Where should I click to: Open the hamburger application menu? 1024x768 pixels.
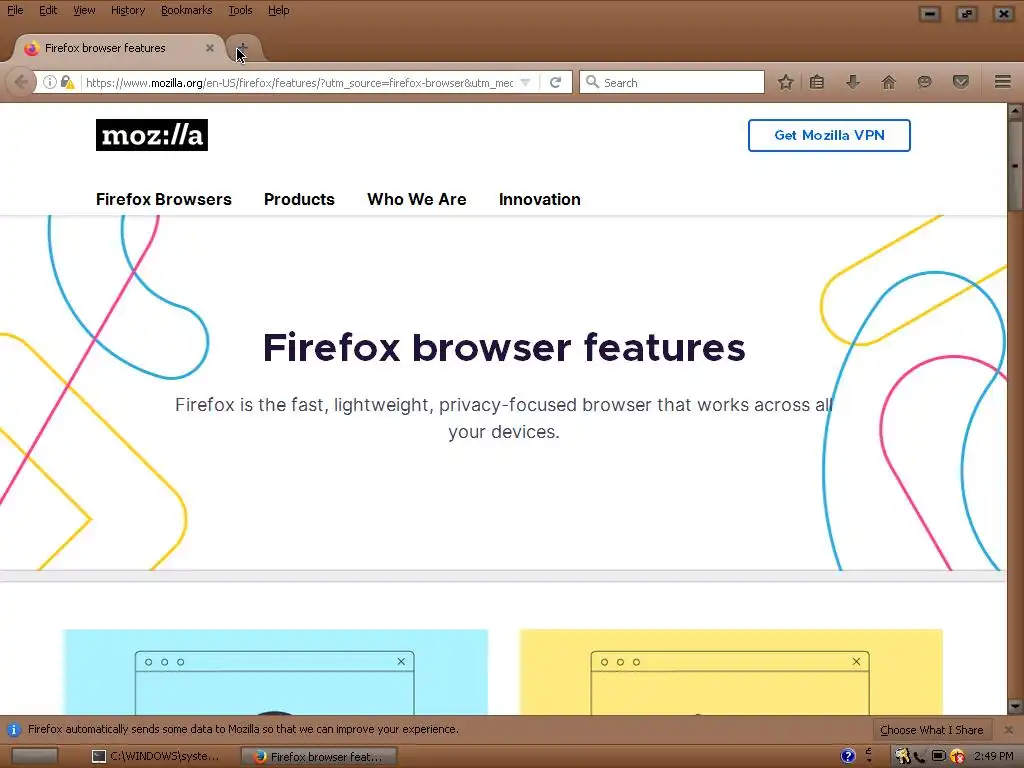pos(1003,82)
